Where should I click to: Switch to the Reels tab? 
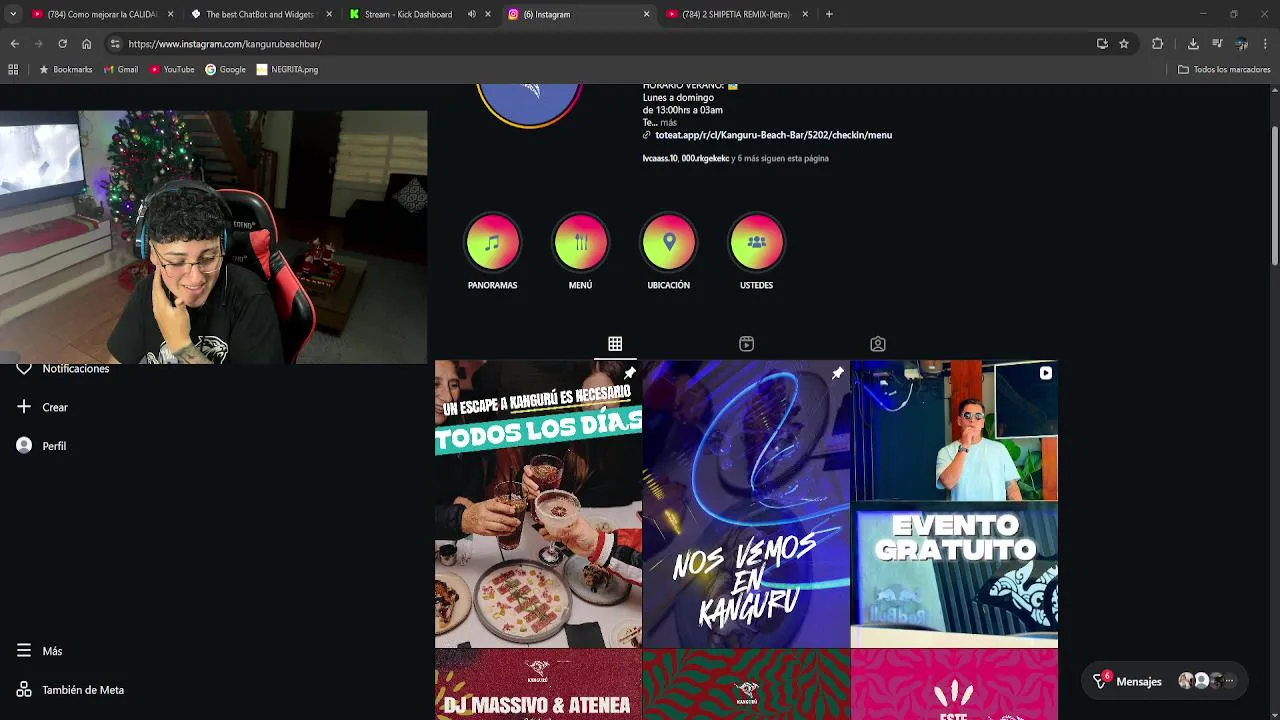[x=746, y=344]
